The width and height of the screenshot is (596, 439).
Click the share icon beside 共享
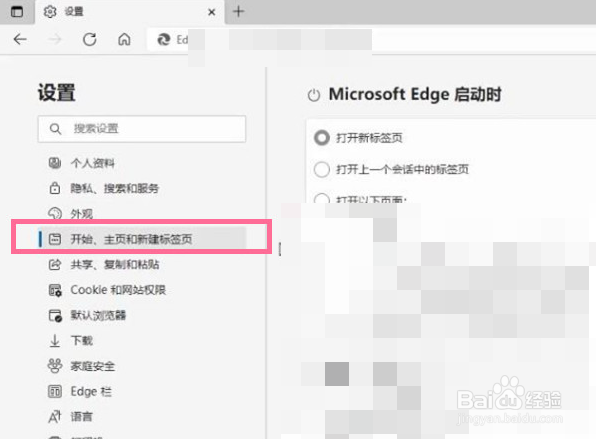coord(55,264)
